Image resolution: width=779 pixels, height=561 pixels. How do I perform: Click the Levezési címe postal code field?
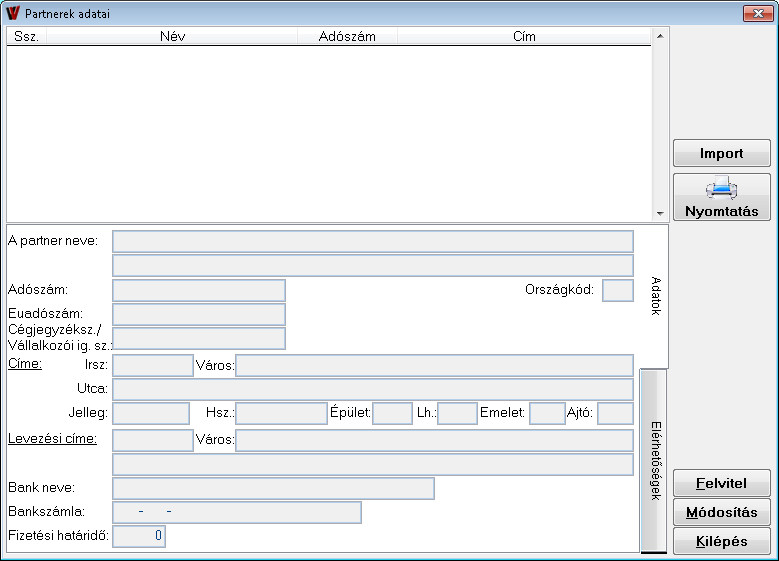point(153,440)
